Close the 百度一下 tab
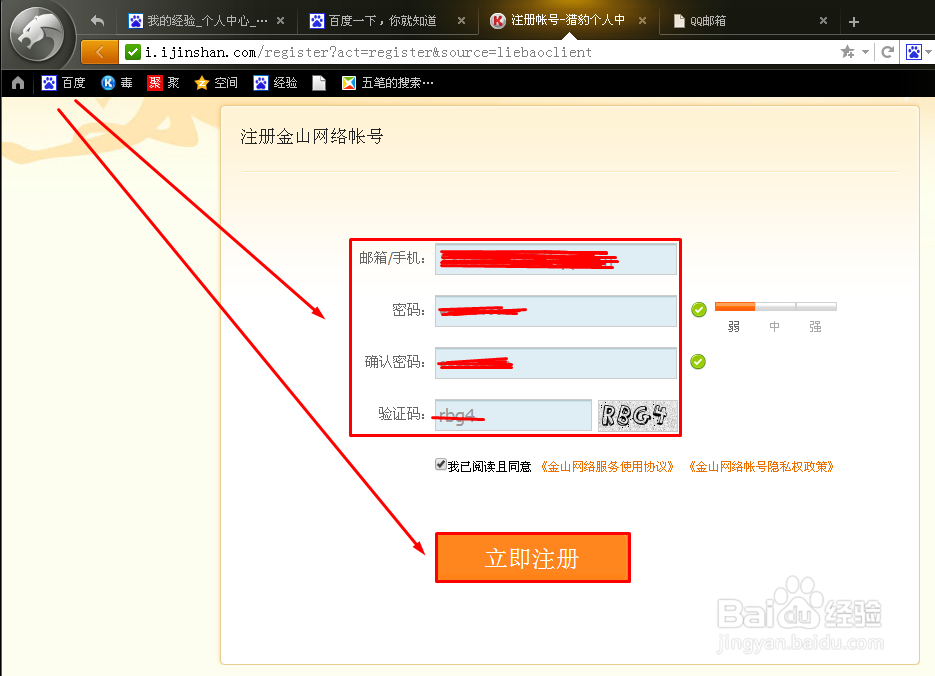The height and width of the screenshot is (676, 935). 461,20
